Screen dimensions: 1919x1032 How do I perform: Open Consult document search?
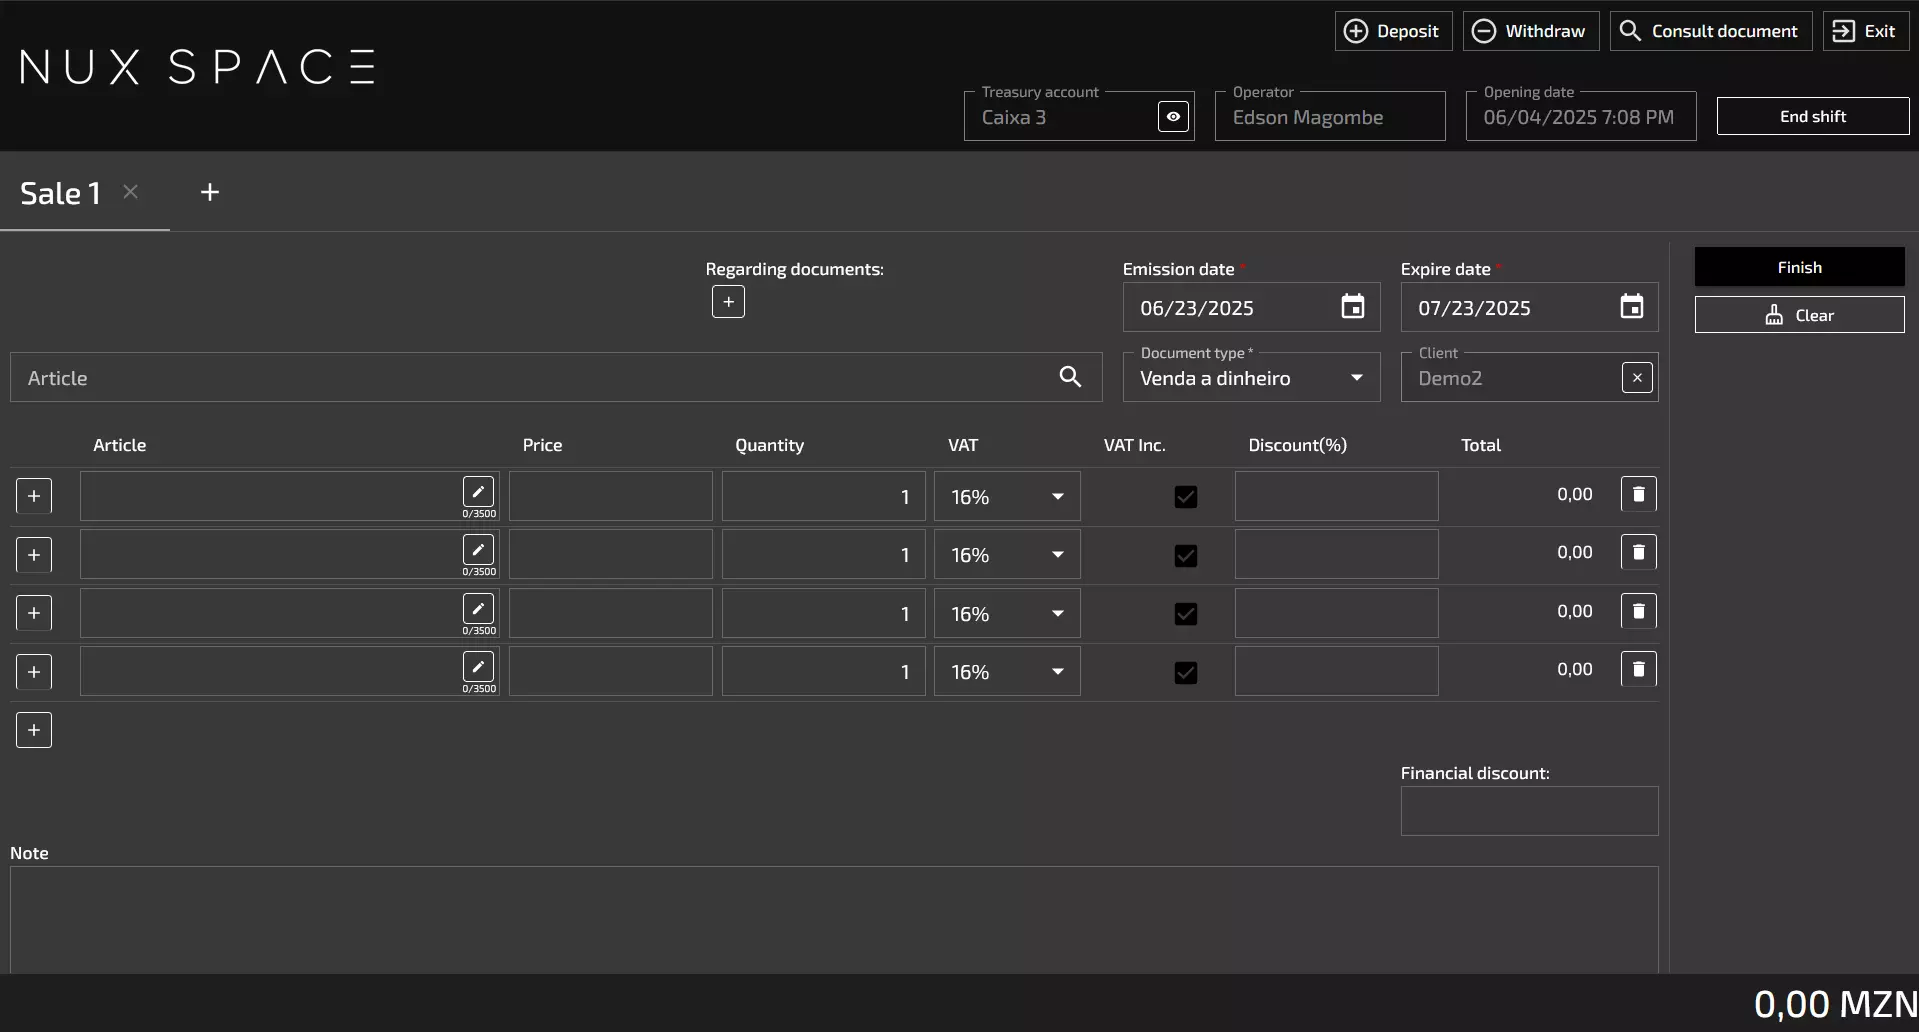(1711, 31)
